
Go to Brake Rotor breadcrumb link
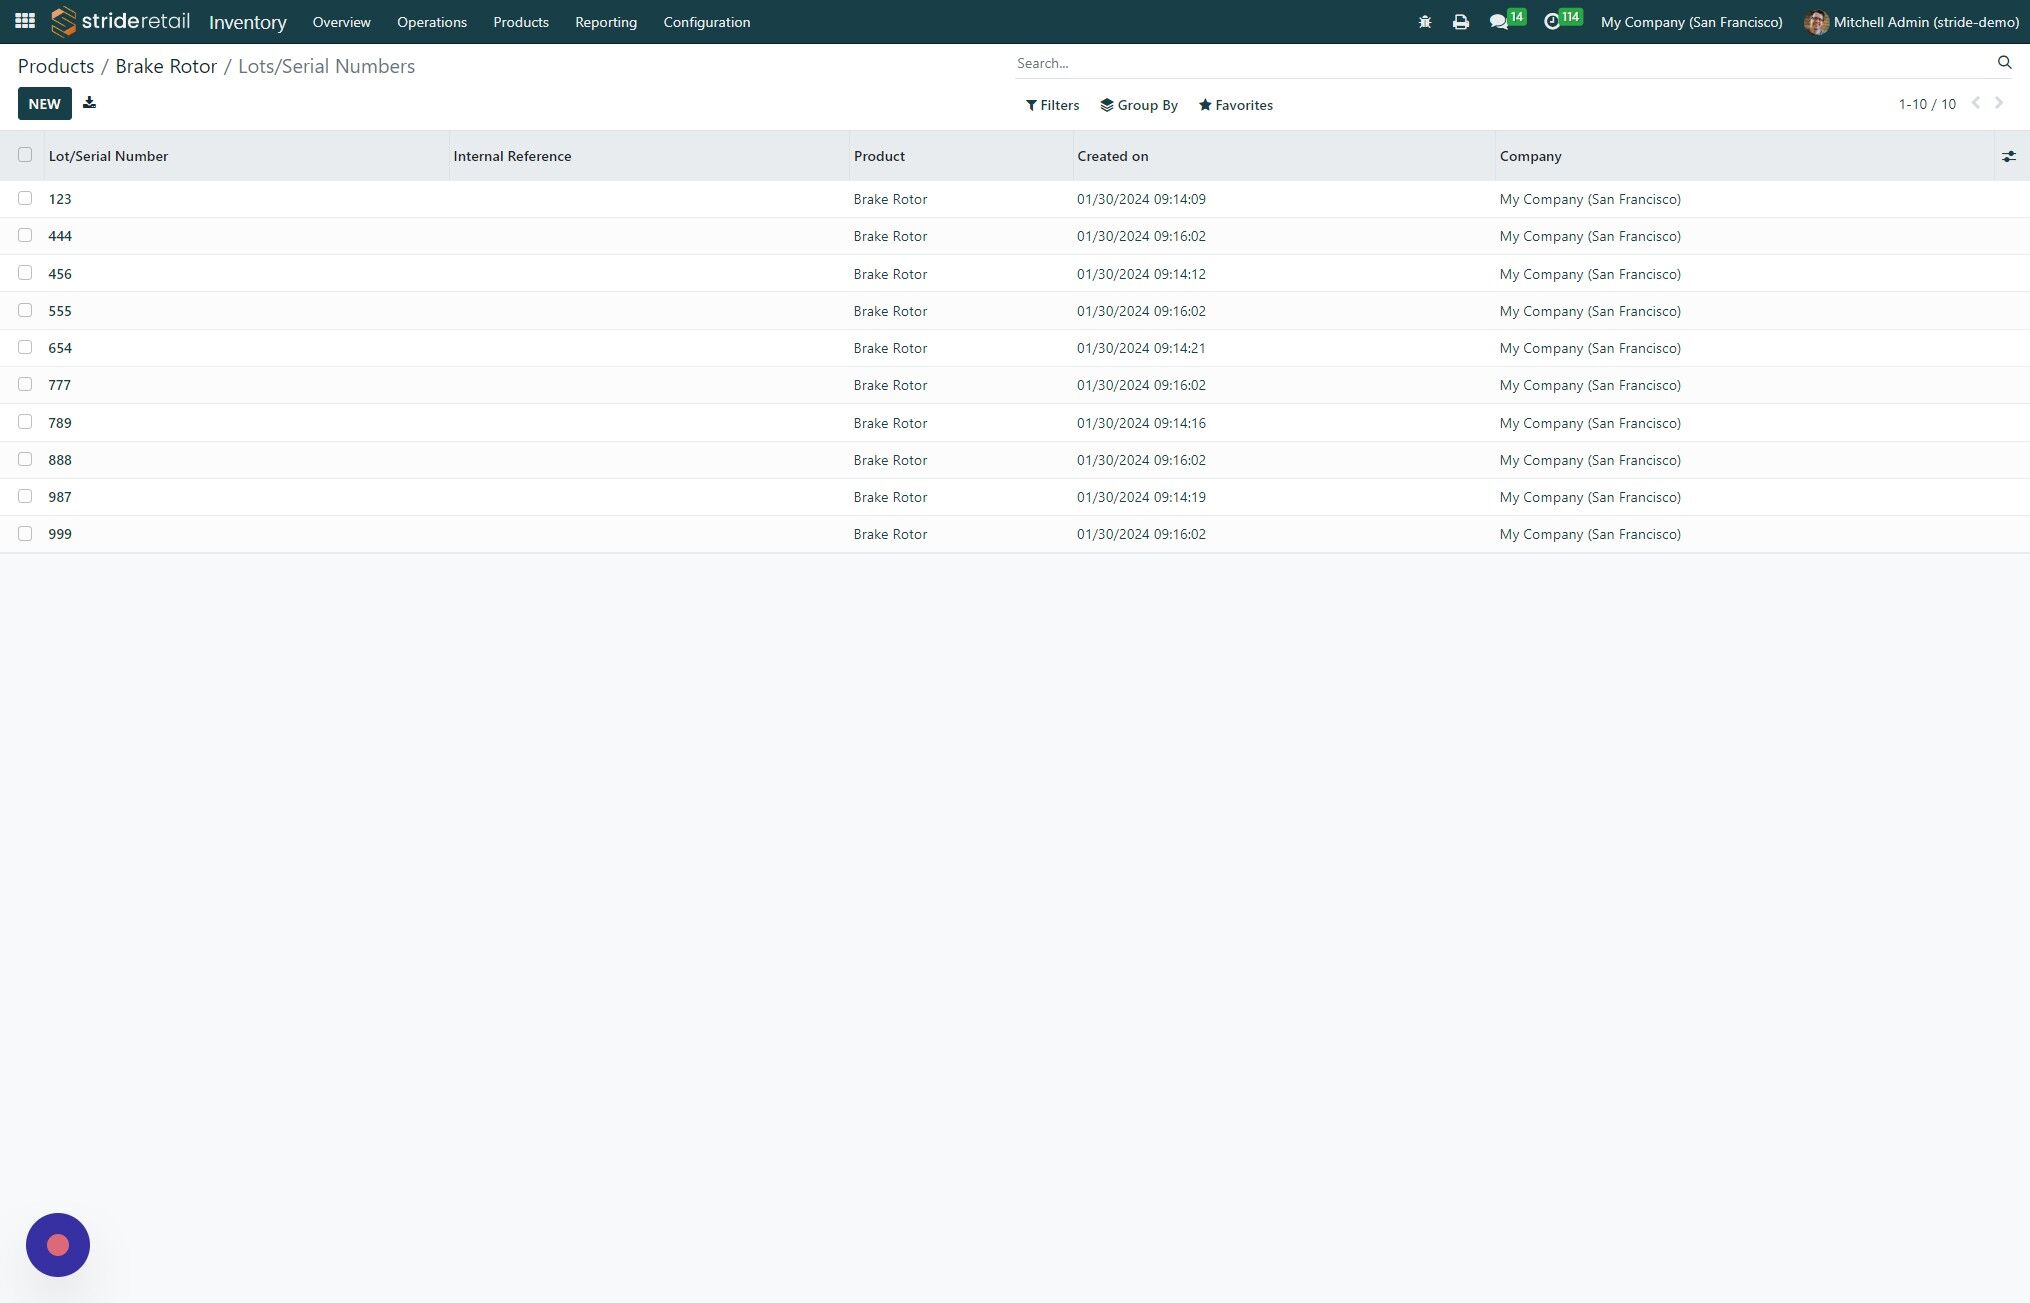[x=166, y=66]
